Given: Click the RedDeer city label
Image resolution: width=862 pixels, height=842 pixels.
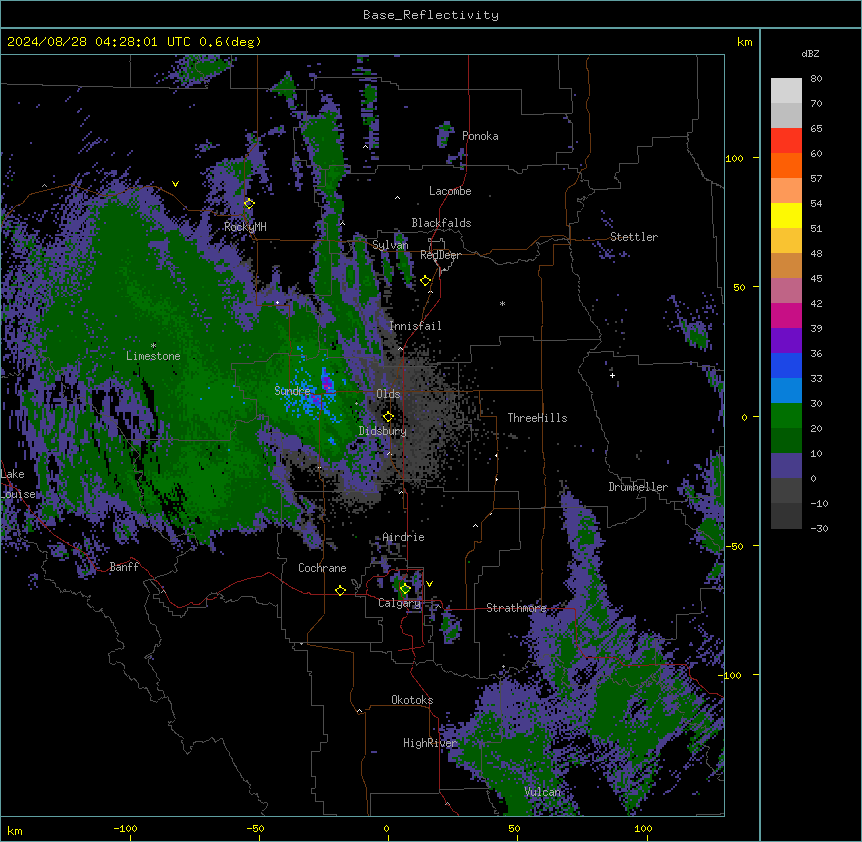Looking at the screenshot, I should [x=440, y=255].
